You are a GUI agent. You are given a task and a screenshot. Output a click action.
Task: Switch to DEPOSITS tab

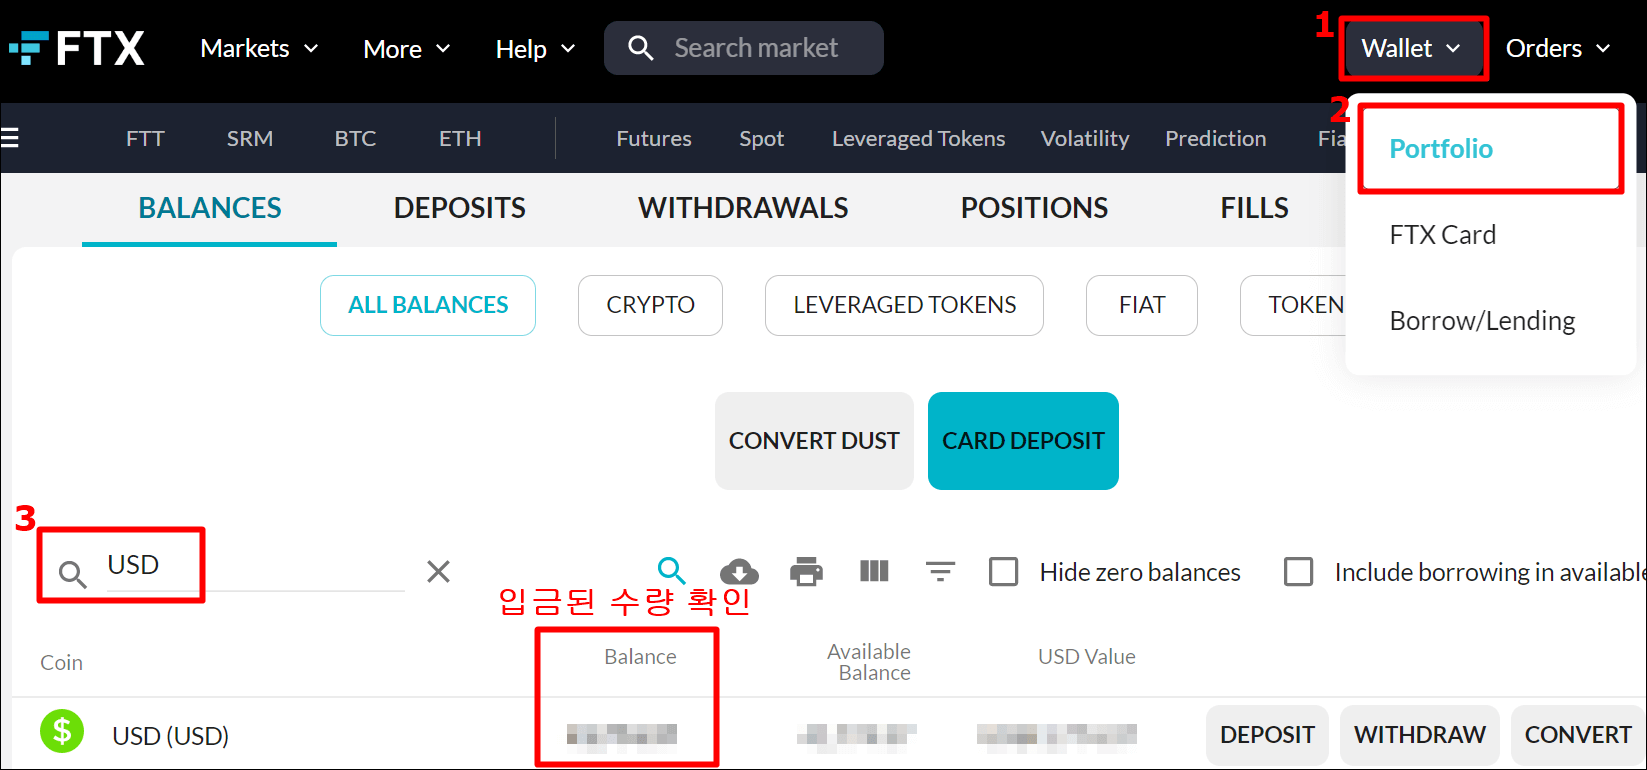tap(460, 208)
